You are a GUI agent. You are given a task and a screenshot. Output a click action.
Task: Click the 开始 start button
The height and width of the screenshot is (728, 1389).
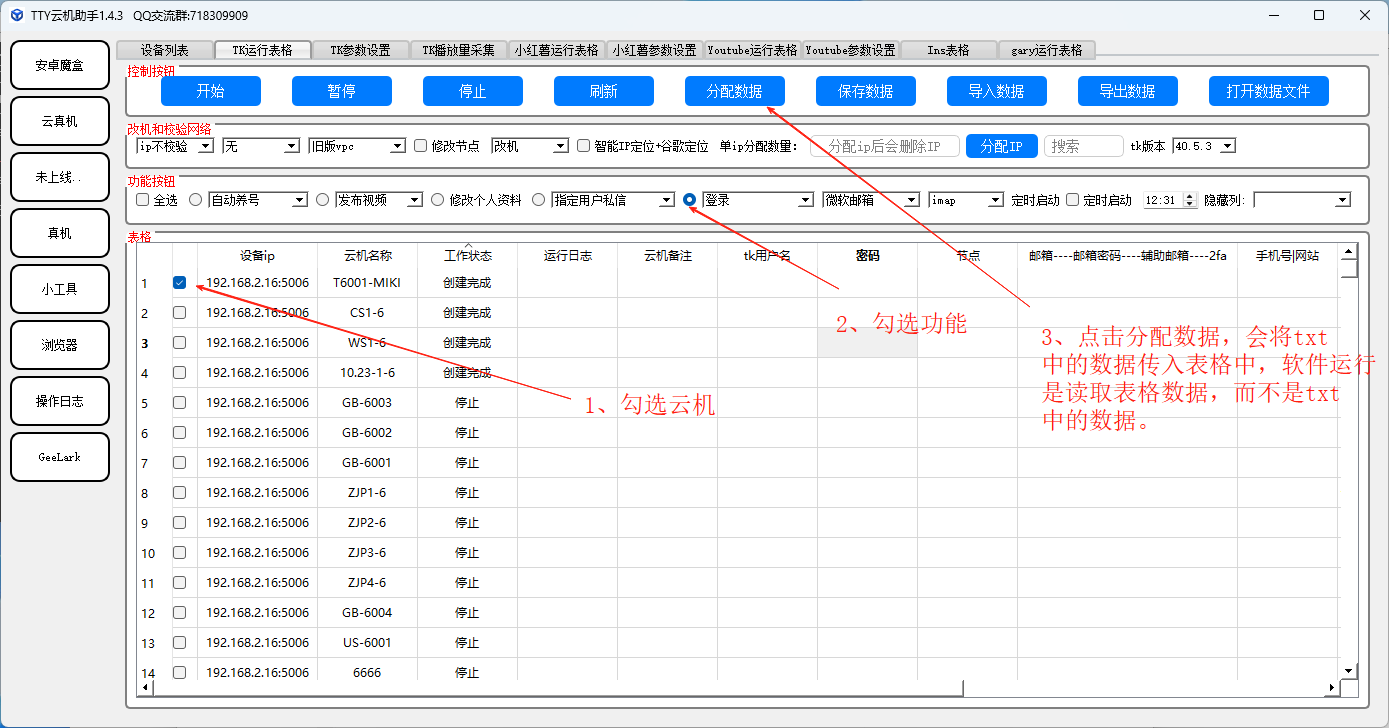coord(210,91)
